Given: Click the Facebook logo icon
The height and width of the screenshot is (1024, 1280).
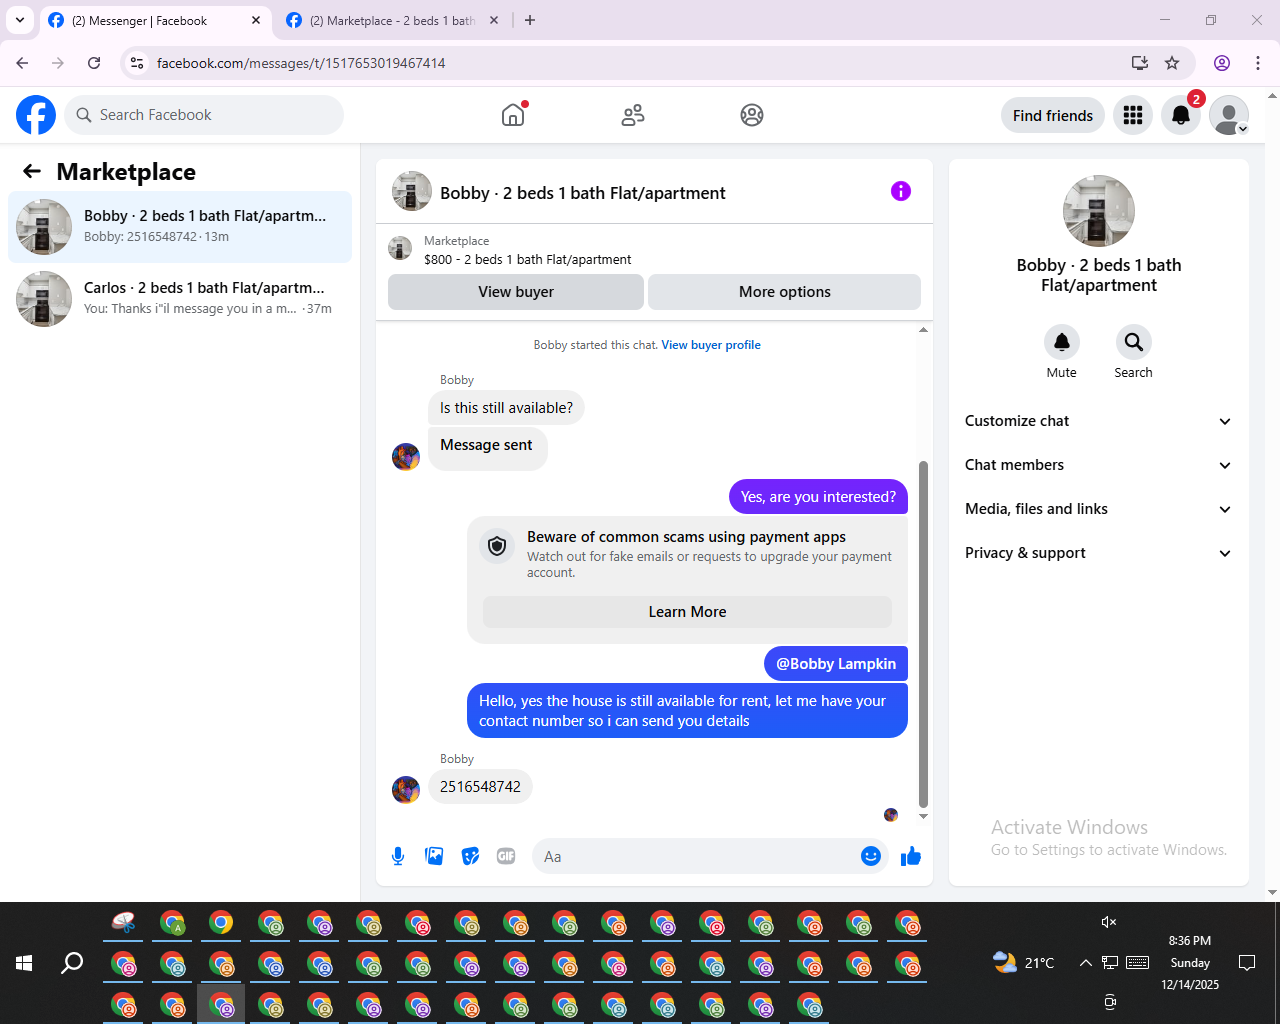Looking at the screenshot, I should (36, 115).
